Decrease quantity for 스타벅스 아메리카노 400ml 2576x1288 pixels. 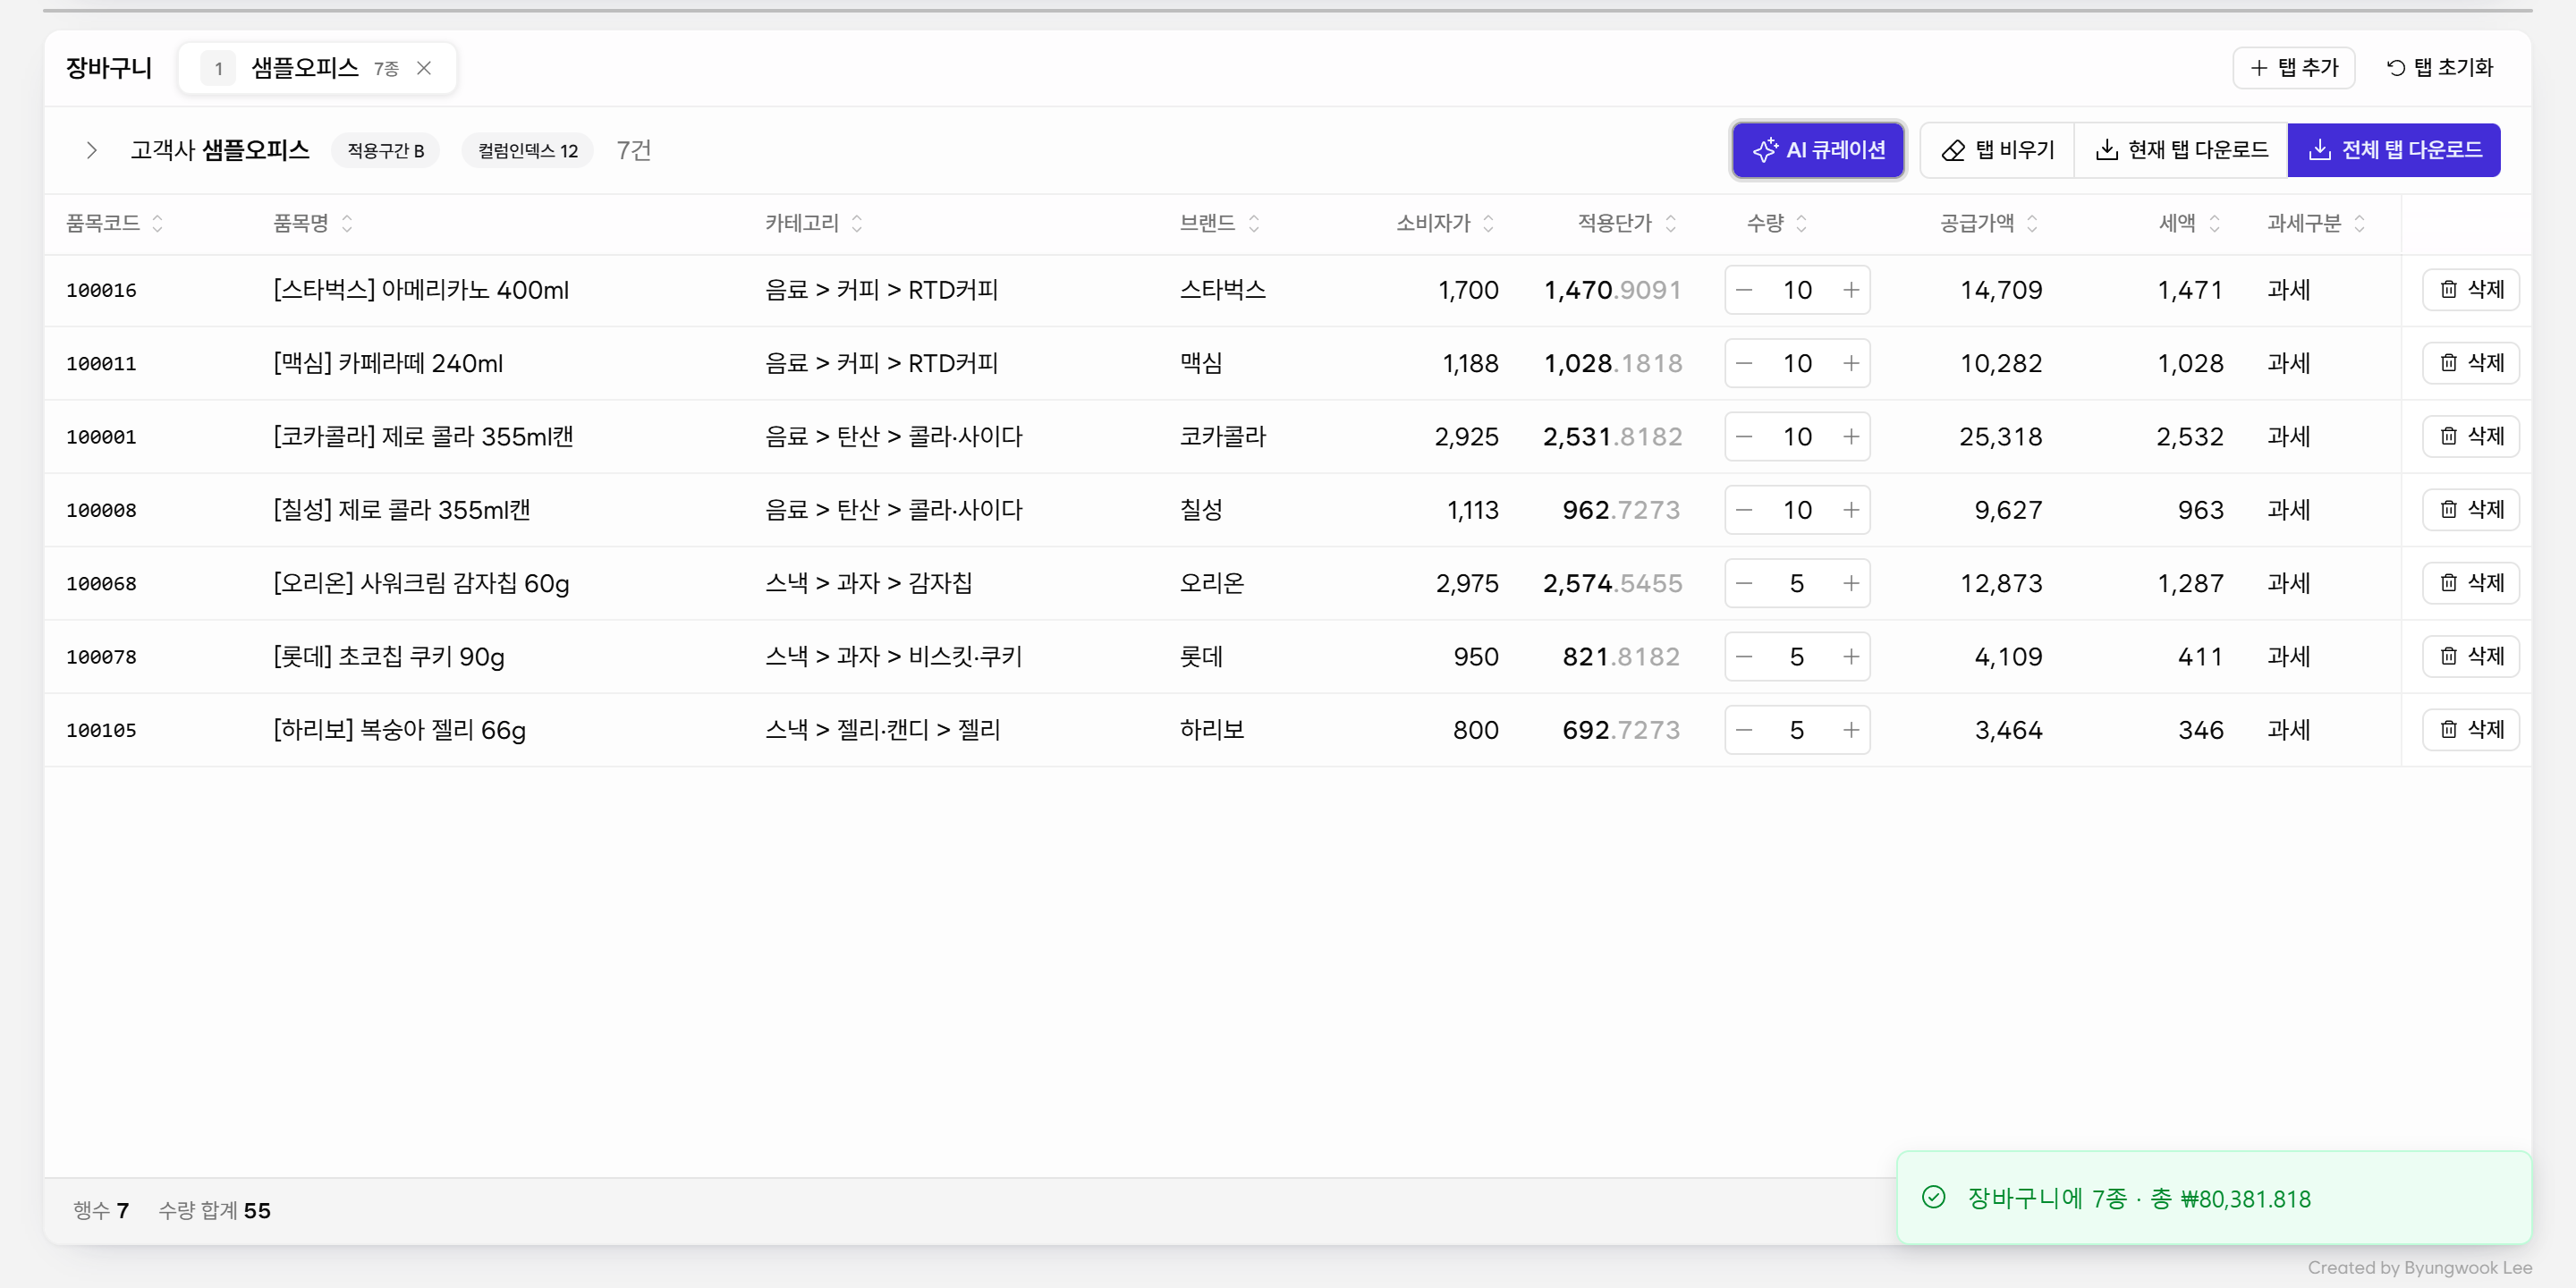point(1744,290)
